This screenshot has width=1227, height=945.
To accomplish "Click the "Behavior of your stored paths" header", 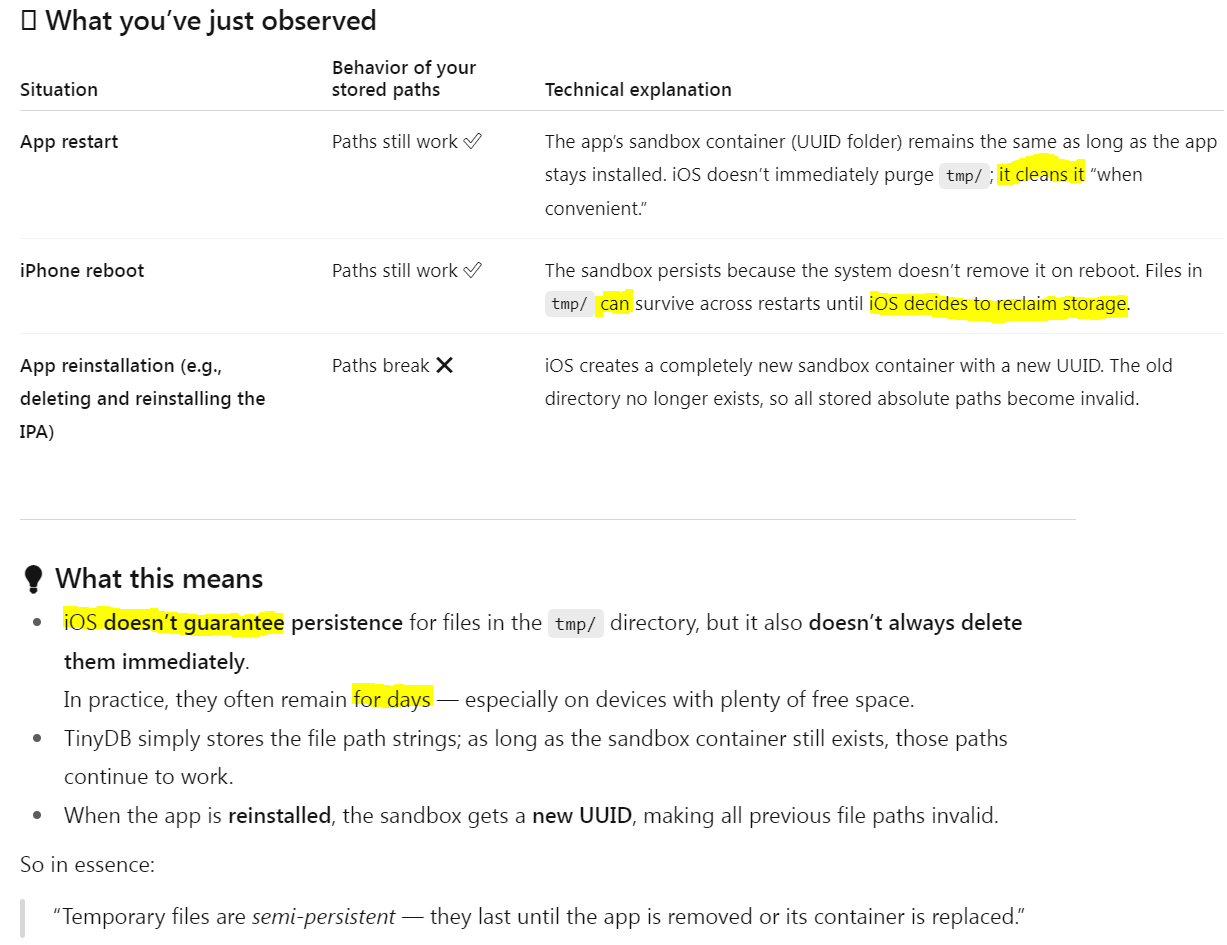I will tap(403, 79).
